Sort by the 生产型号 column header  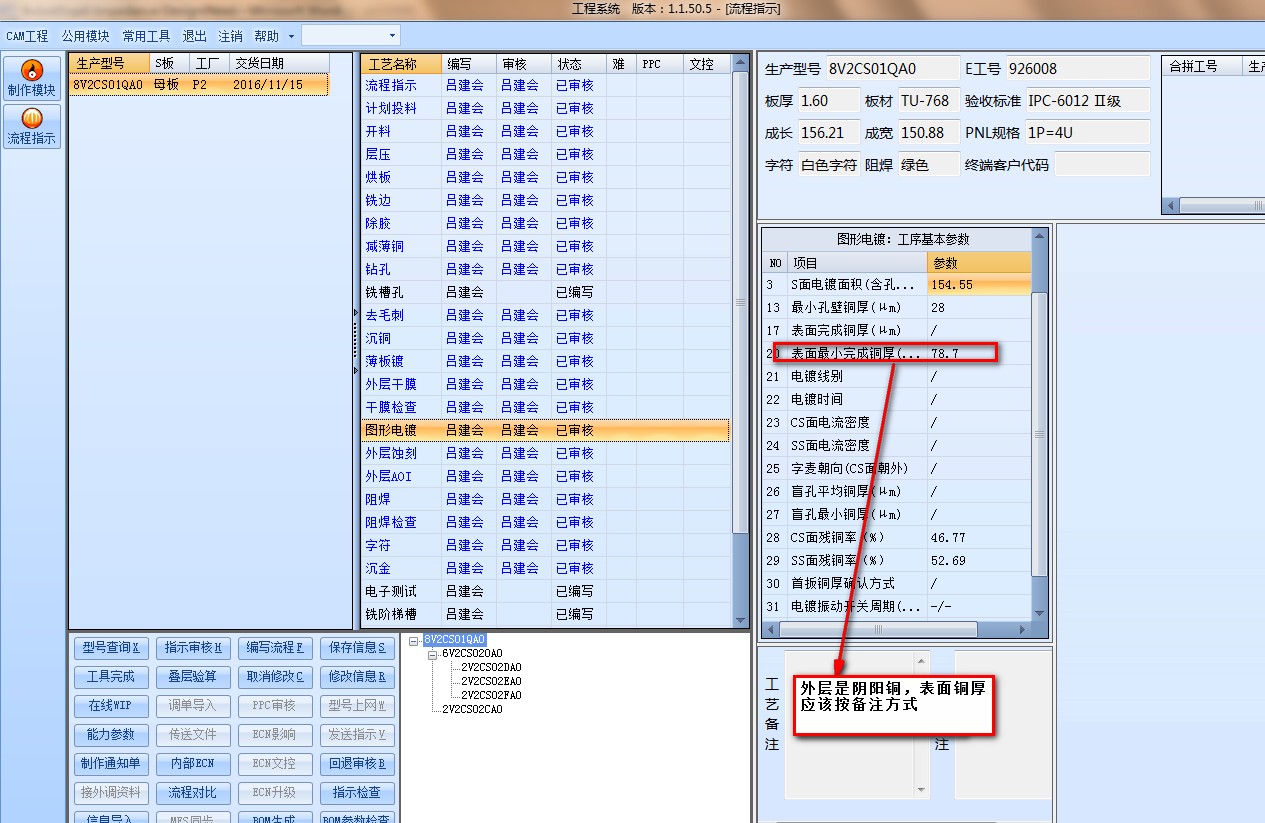(x=109, y=63)
